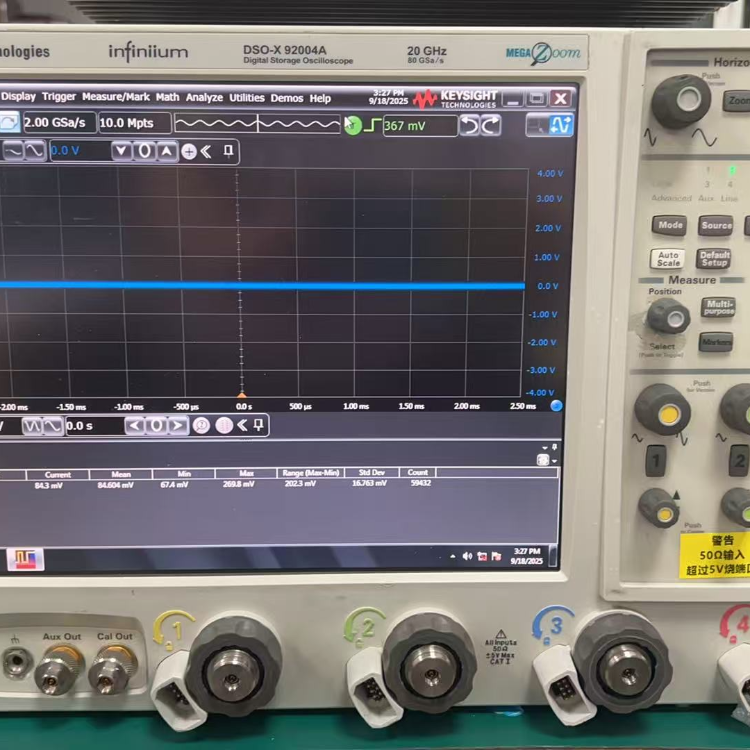Image resolution: width=750 pixels, height=750 pixels.
Task: Collapse horizontal toolbar with double chevron
Action: point(243,425)
